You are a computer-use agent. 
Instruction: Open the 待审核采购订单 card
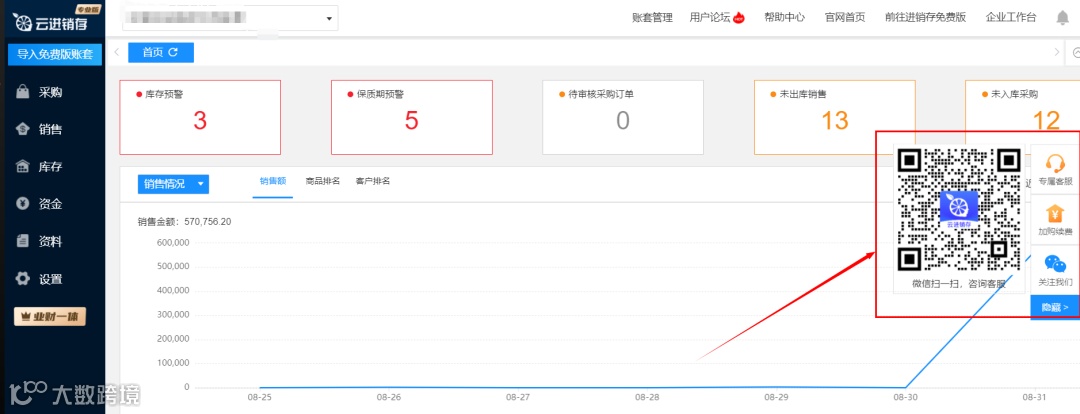(623, 117)
